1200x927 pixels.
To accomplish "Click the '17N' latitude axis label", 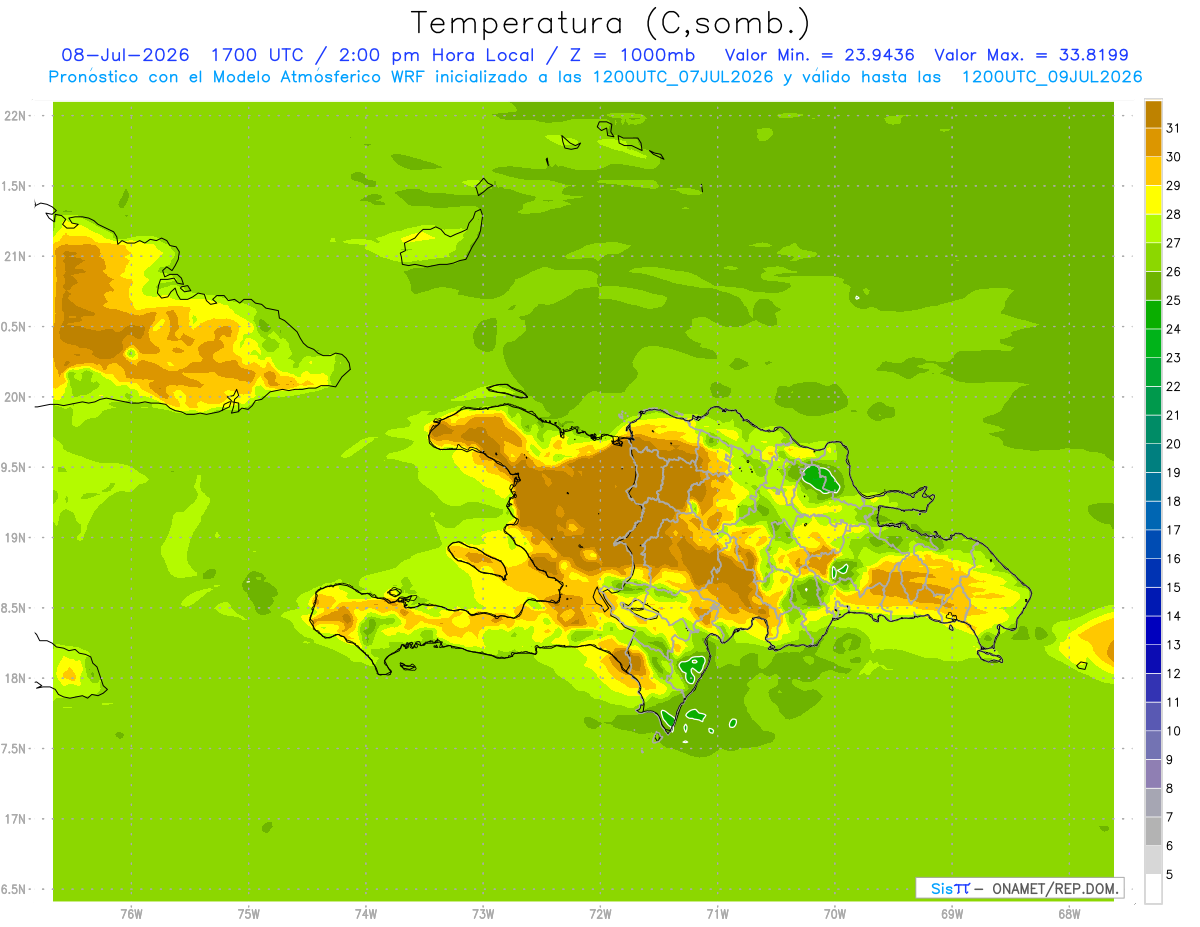I will (x=15, y=819).
